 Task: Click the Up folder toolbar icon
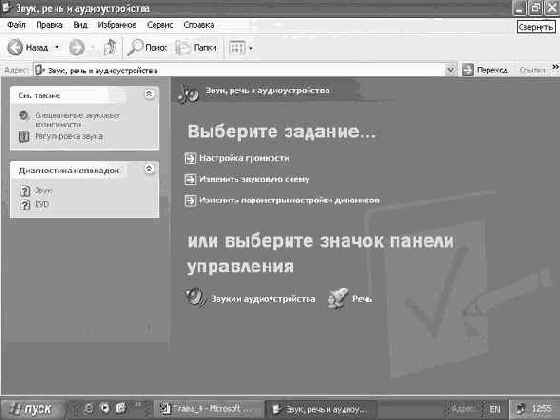point(110,47)
